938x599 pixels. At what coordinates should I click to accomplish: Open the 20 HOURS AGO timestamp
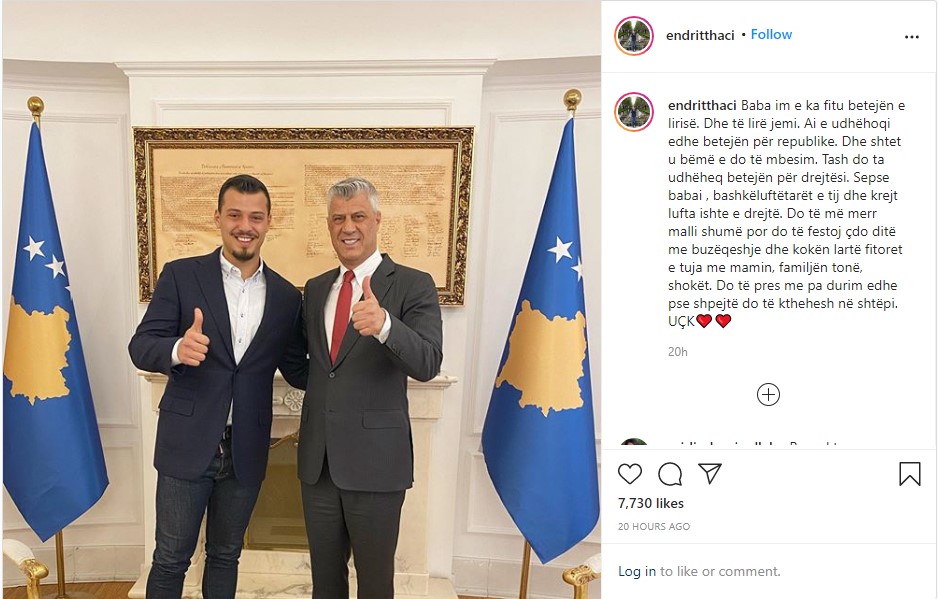point(654,527)
